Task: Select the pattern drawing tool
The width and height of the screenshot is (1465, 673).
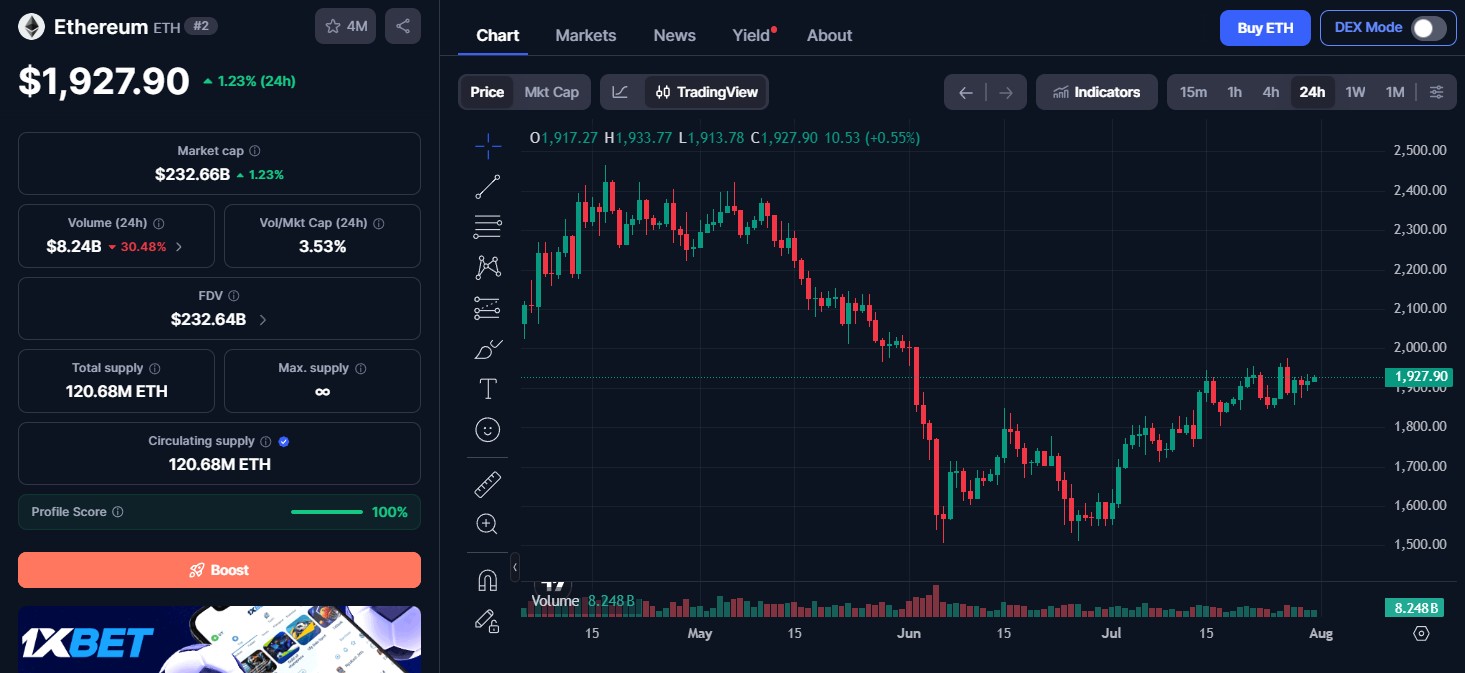Action: [x=488, y=267]
